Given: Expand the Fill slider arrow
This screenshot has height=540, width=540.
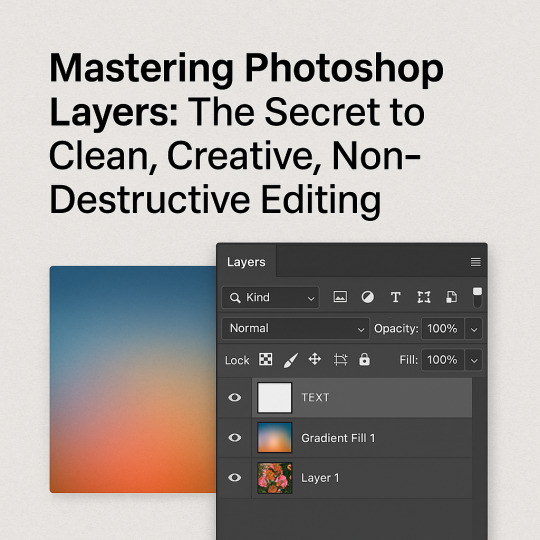Looking at the screenshot, I should [x=474, y=360].
